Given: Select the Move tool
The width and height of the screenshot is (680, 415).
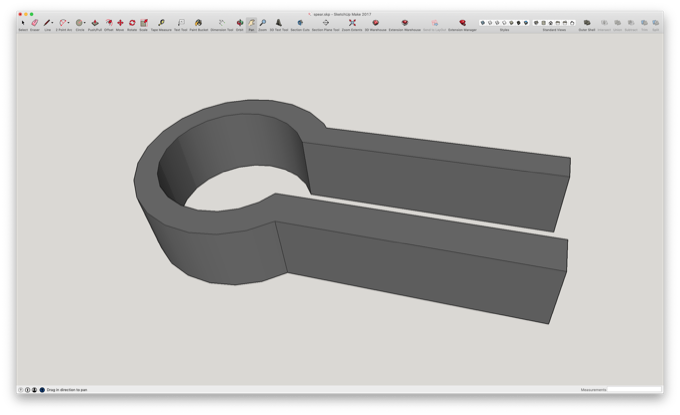Looking at the screenshot, I should click(x=120, y=23).
